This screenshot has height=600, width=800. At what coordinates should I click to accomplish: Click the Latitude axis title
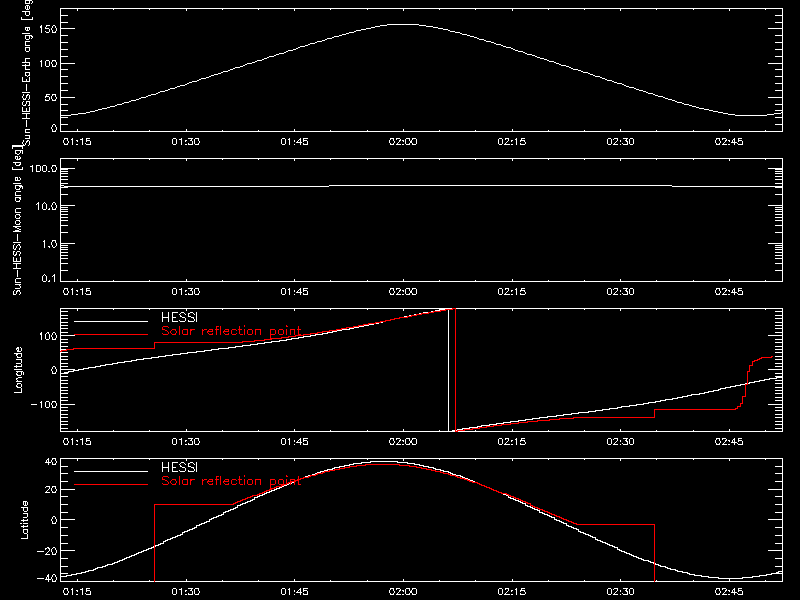[24, 520]
